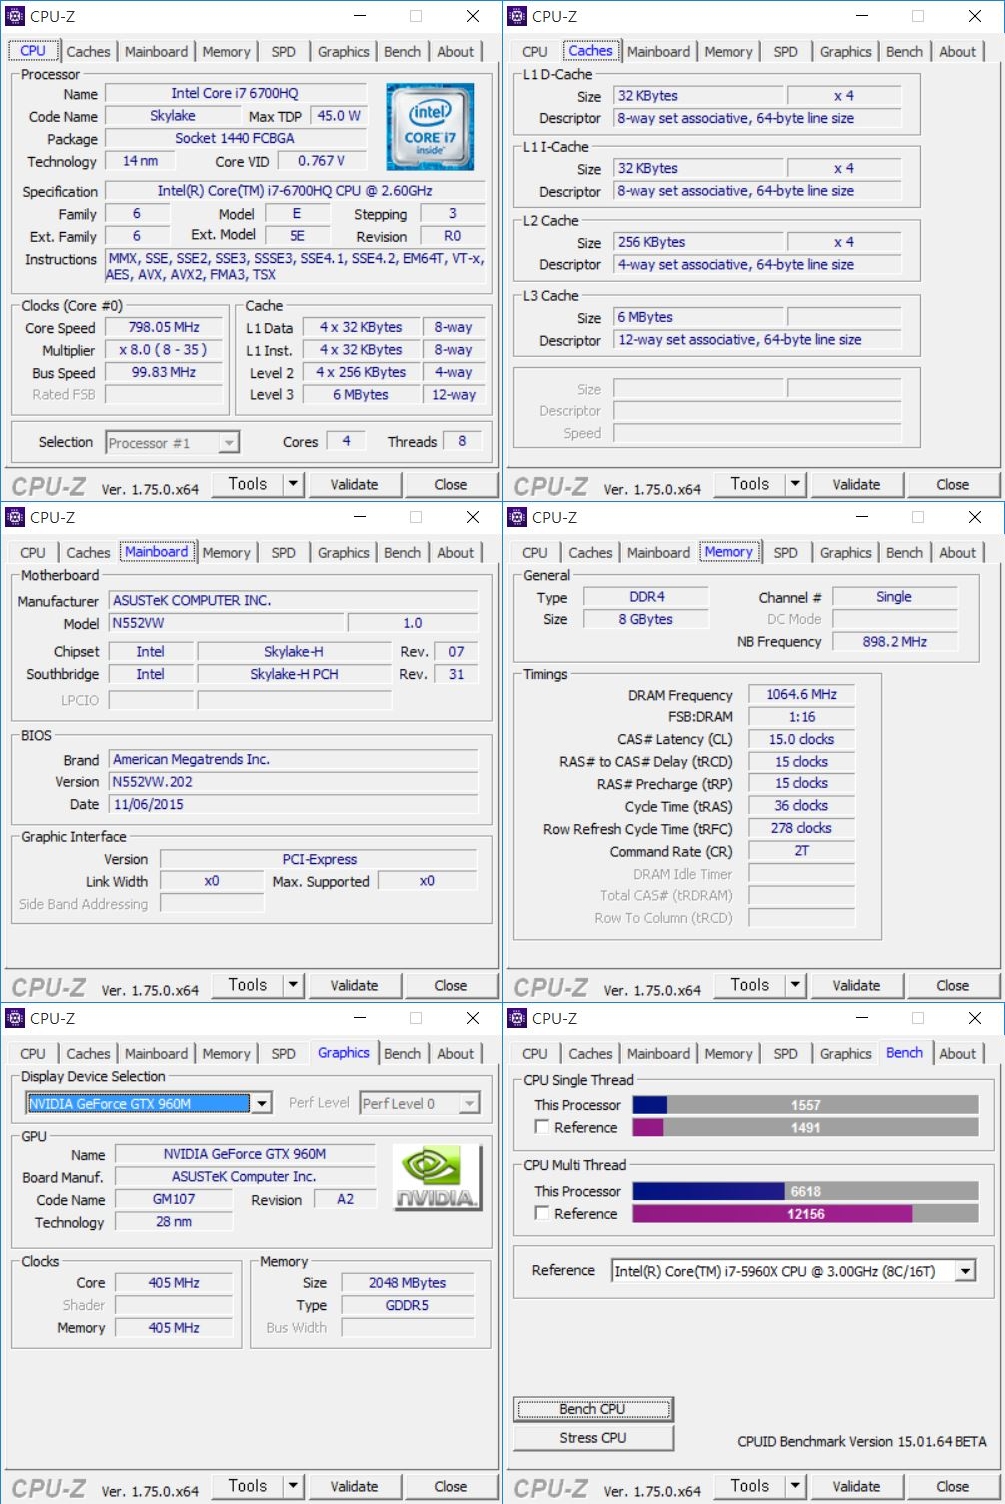Viewport: 1005px width, 1504px height.
Task: Click the Intel Core i7 logo in CPU window
Action: 431,126
